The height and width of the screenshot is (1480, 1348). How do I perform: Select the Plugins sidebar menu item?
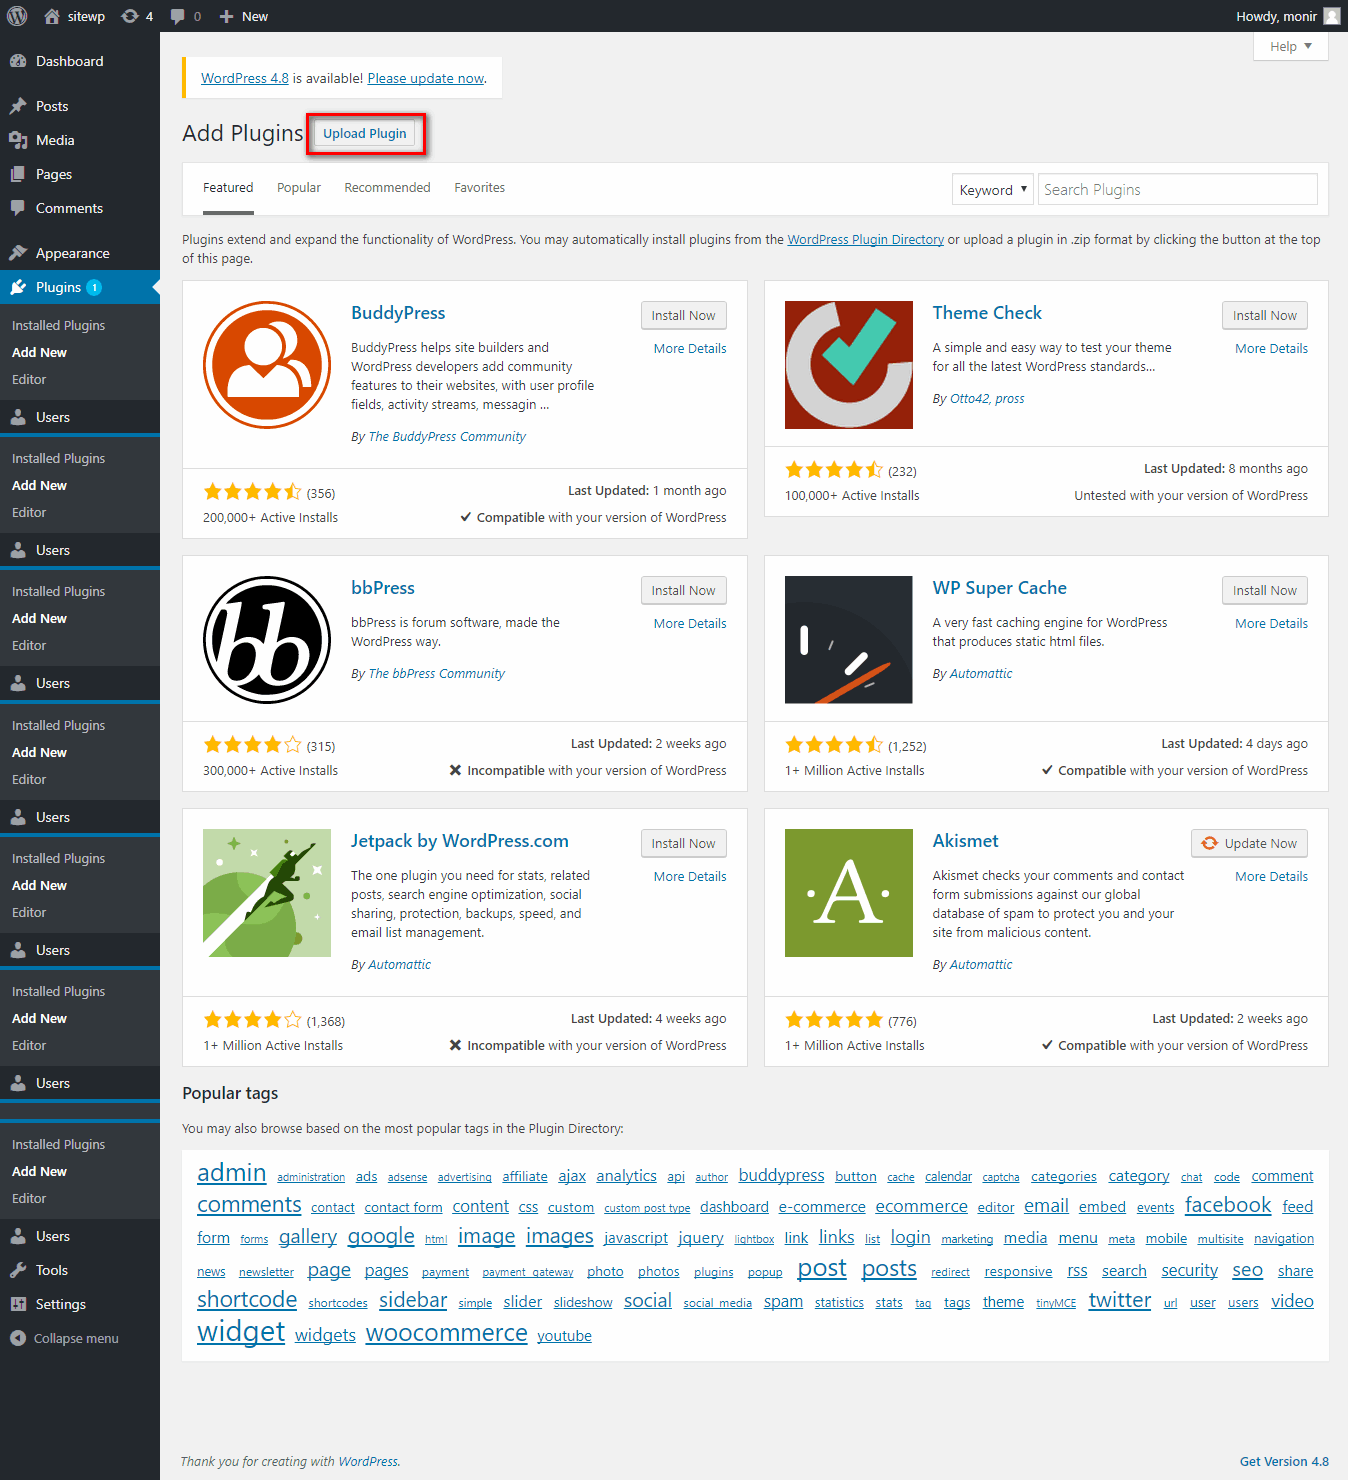pos(80,287)
